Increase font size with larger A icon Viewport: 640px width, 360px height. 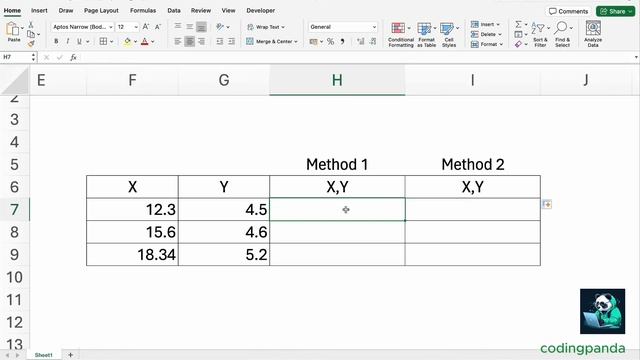146,27
